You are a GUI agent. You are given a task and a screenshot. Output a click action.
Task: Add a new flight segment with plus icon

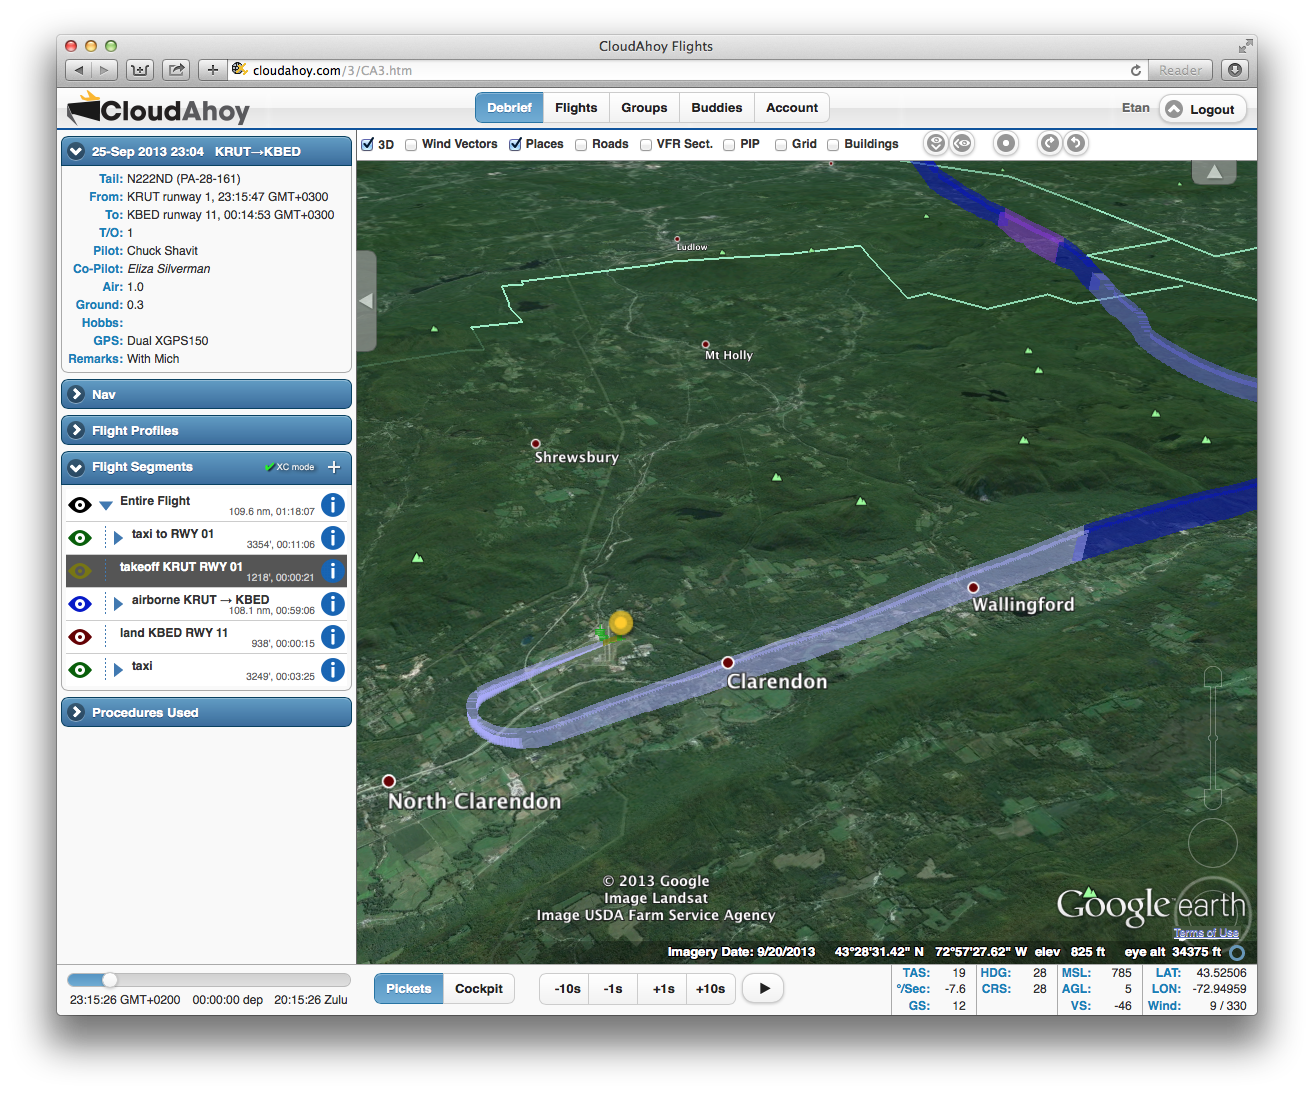334,467
